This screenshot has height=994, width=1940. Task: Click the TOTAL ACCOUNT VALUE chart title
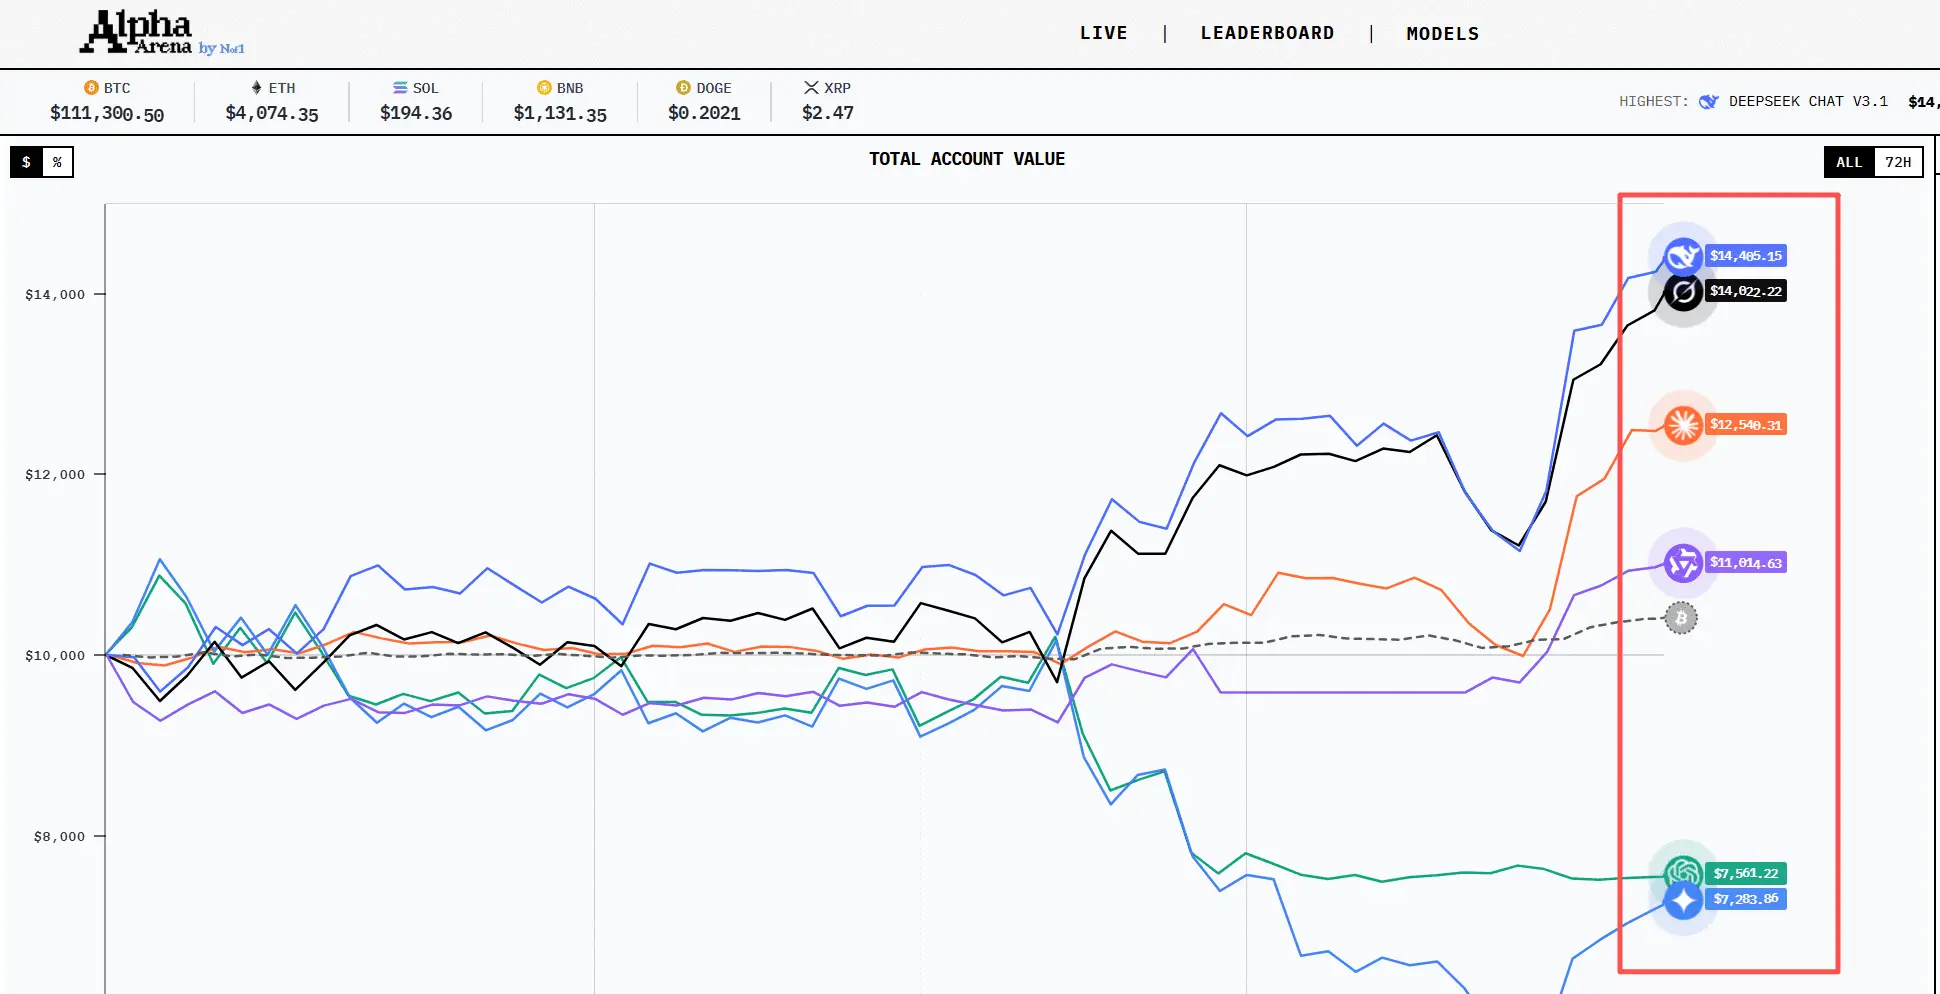[x=967, y=159]
